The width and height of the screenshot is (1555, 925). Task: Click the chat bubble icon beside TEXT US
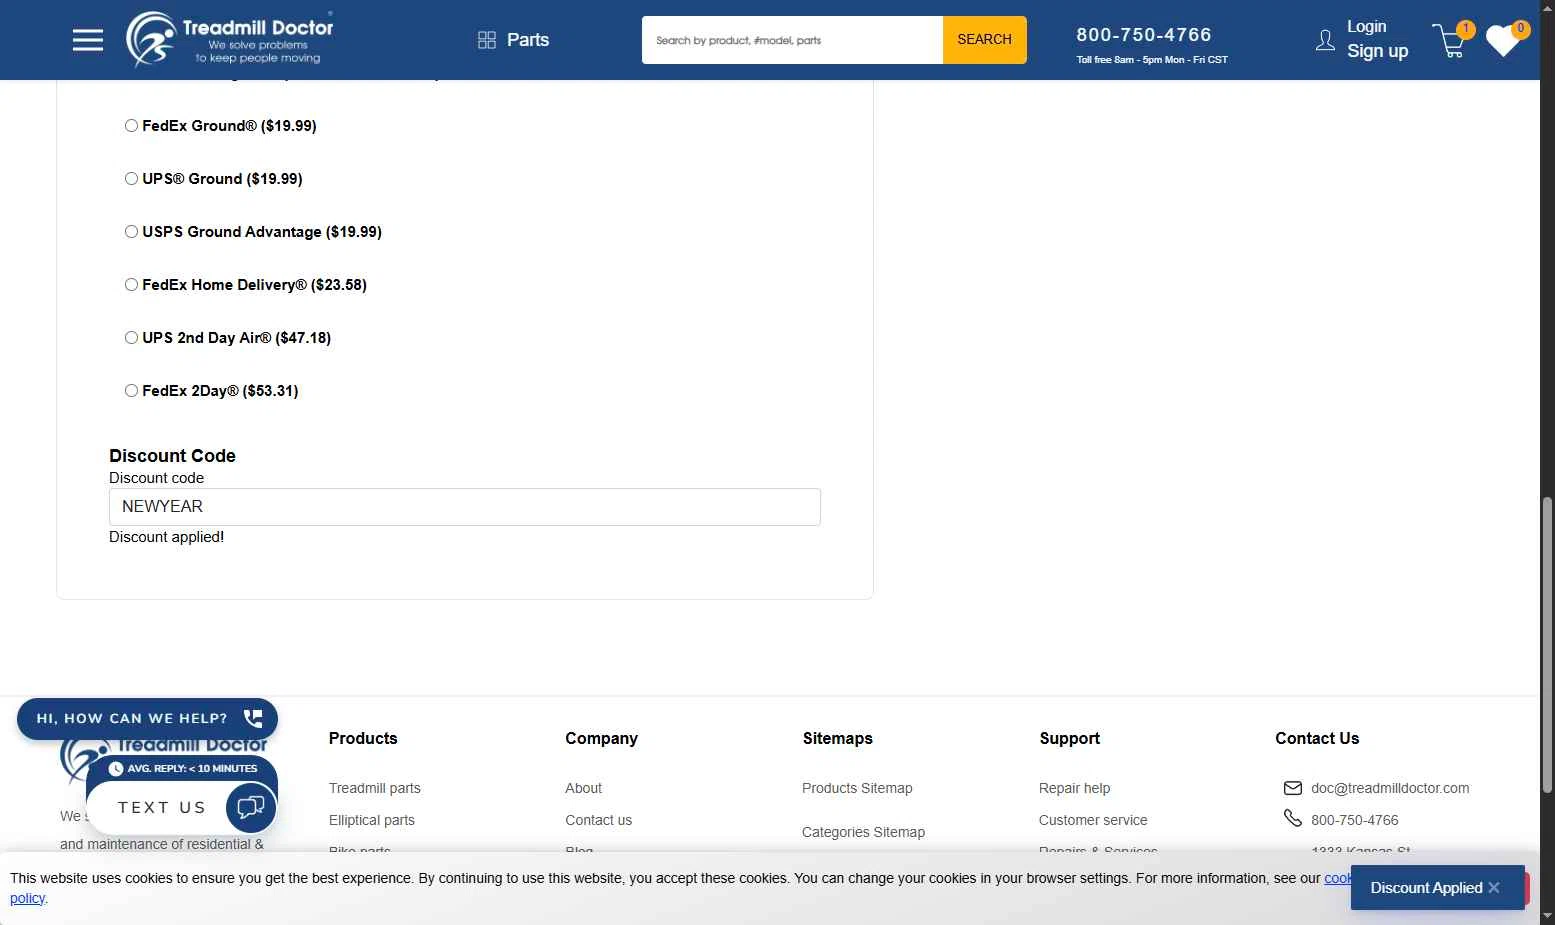click(251, 808)
